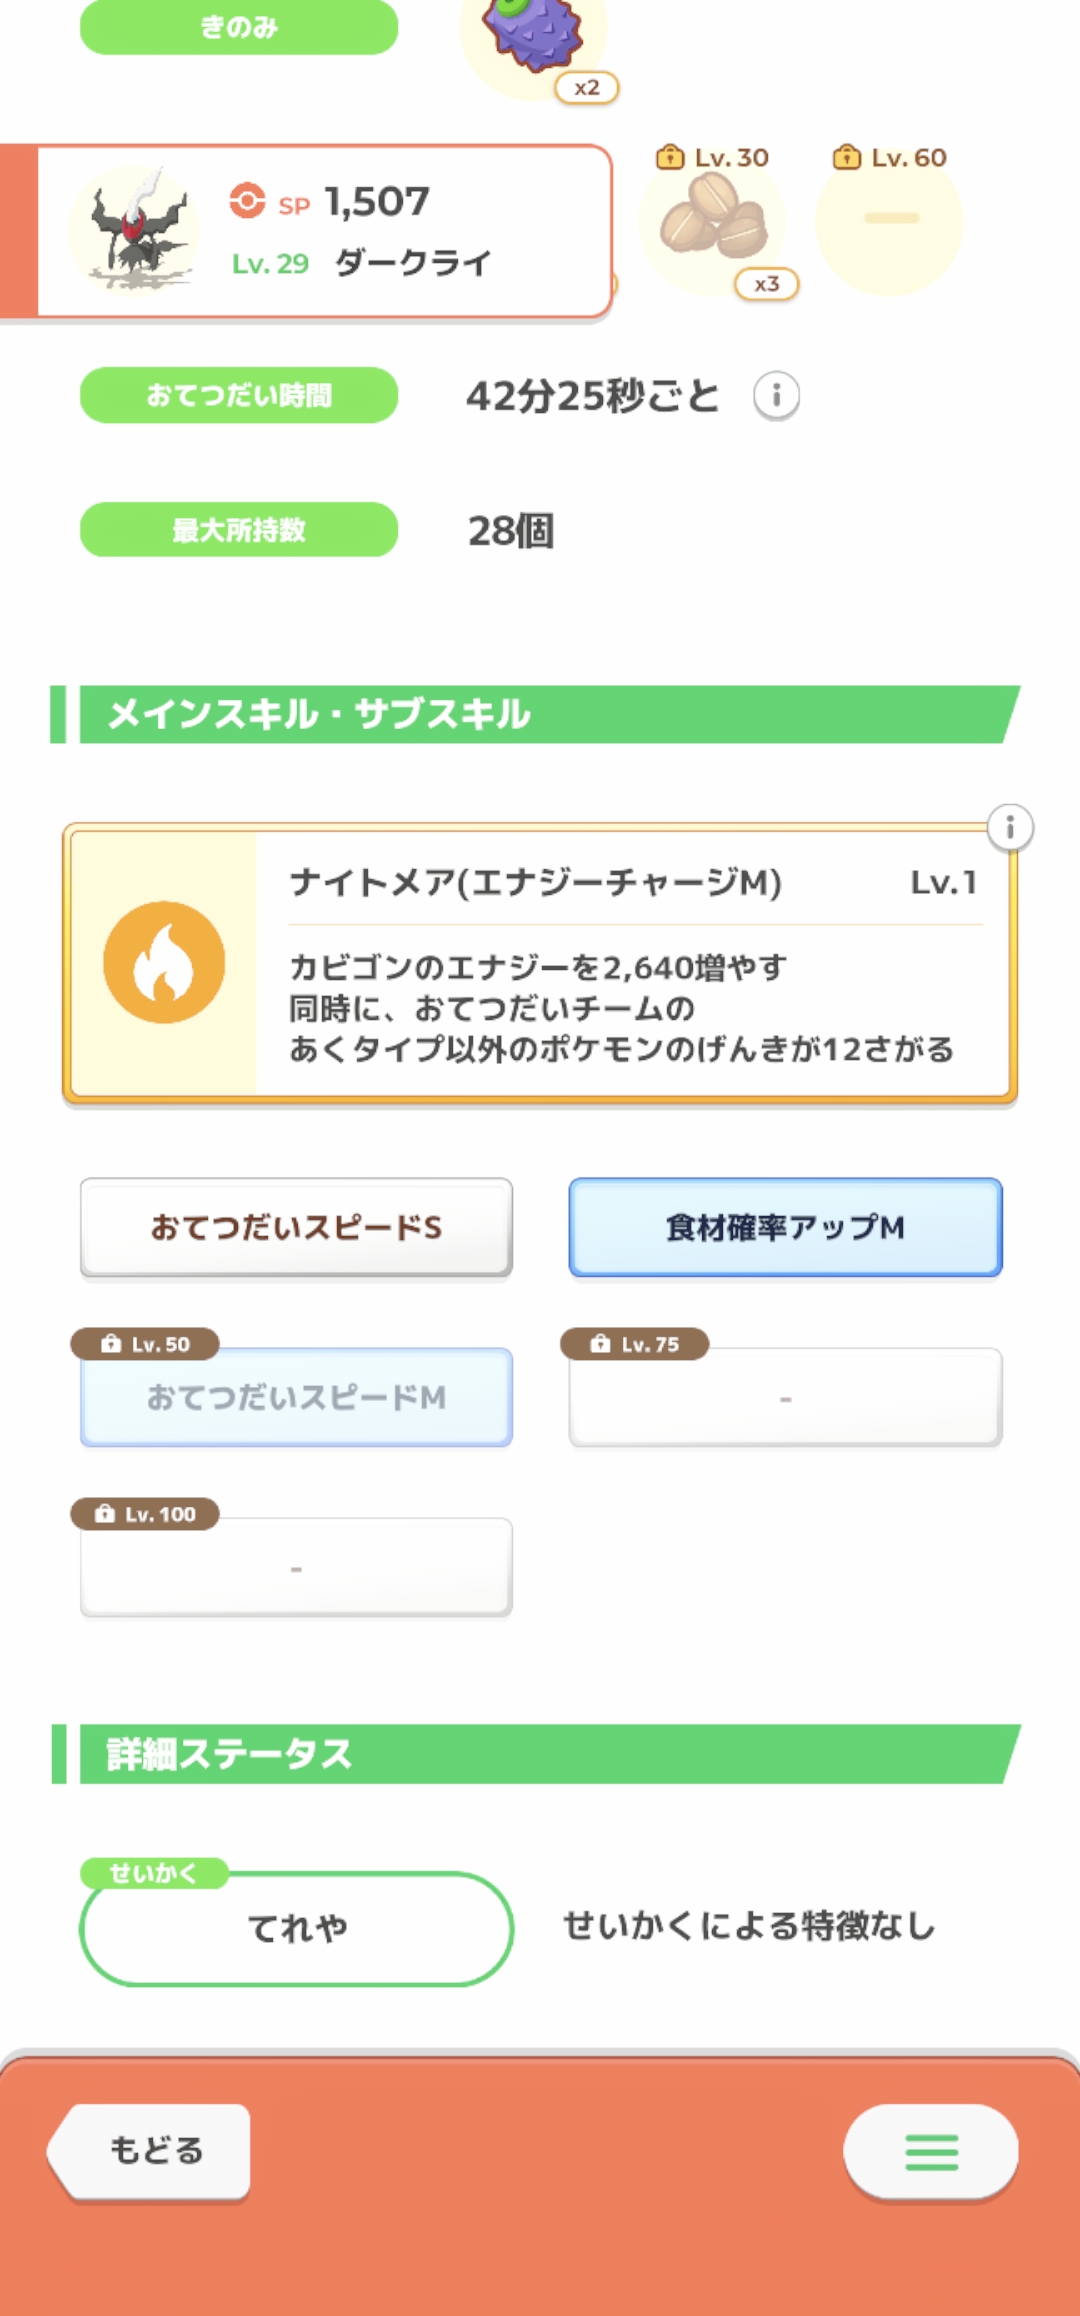Tap the おてつだい時間 label

pyautogui.click(x=239, y=396)
